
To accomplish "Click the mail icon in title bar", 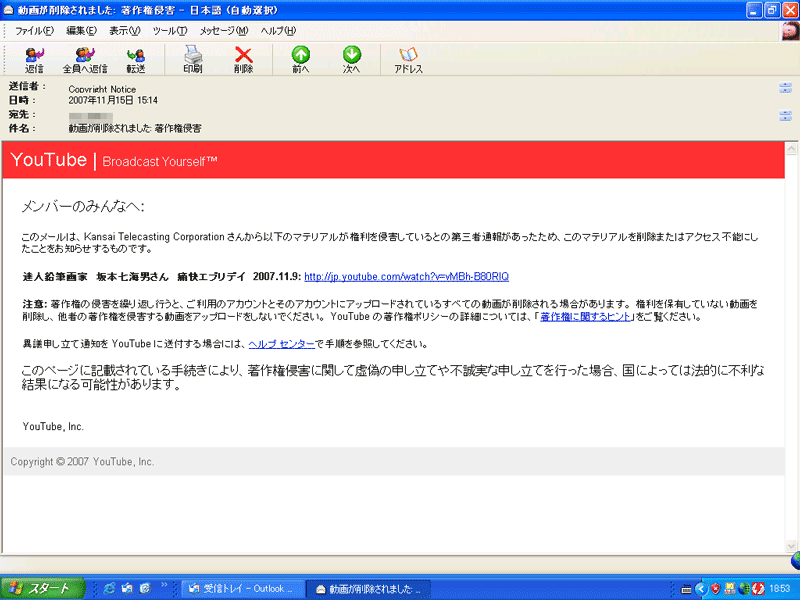I will pos(8,10).
